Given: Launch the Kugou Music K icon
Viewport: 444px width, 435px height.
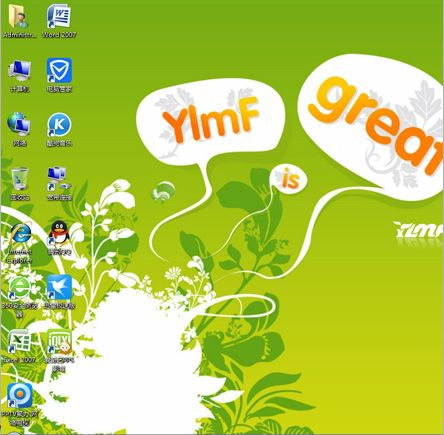Looking at the screenshot, I should coord(59,125).
